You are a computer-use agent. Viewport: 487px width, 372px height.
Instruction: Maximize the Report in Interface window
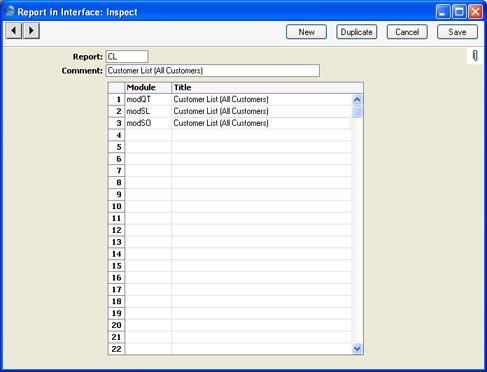[x=459, y=12]
